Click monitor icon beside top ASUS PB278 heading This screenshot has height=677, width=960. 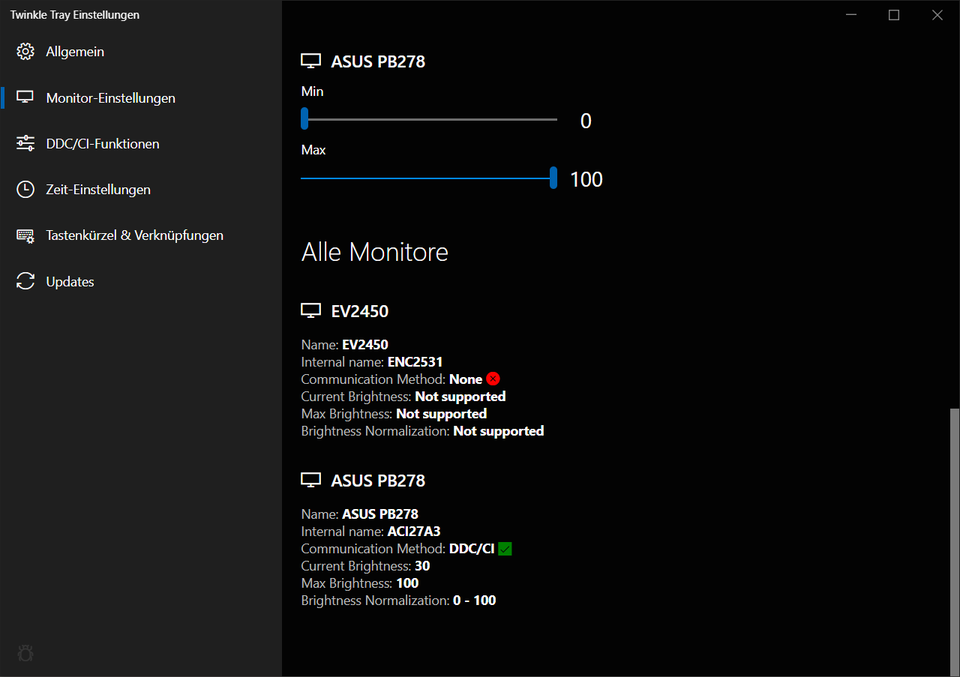[x=311, y=61]
